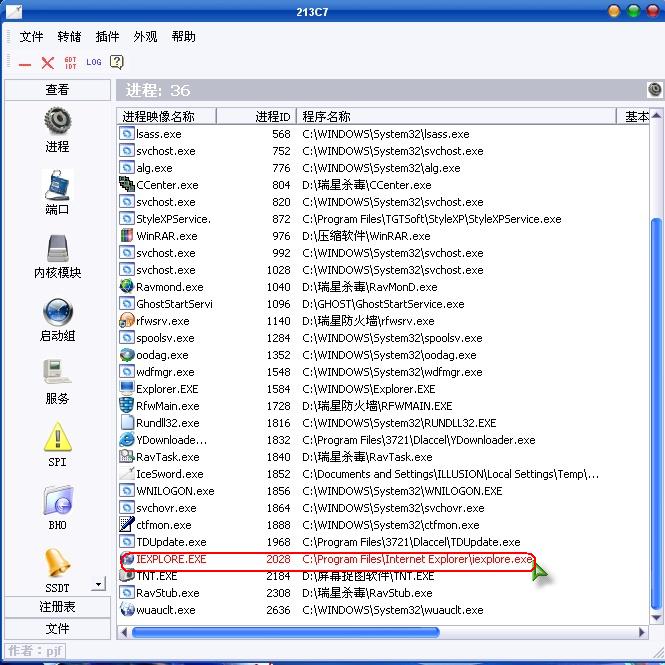The height and width of the screenshot is (665, 665).
Task: Click horizontal scrollbar left arrow
Action: [x=124, y=632]
